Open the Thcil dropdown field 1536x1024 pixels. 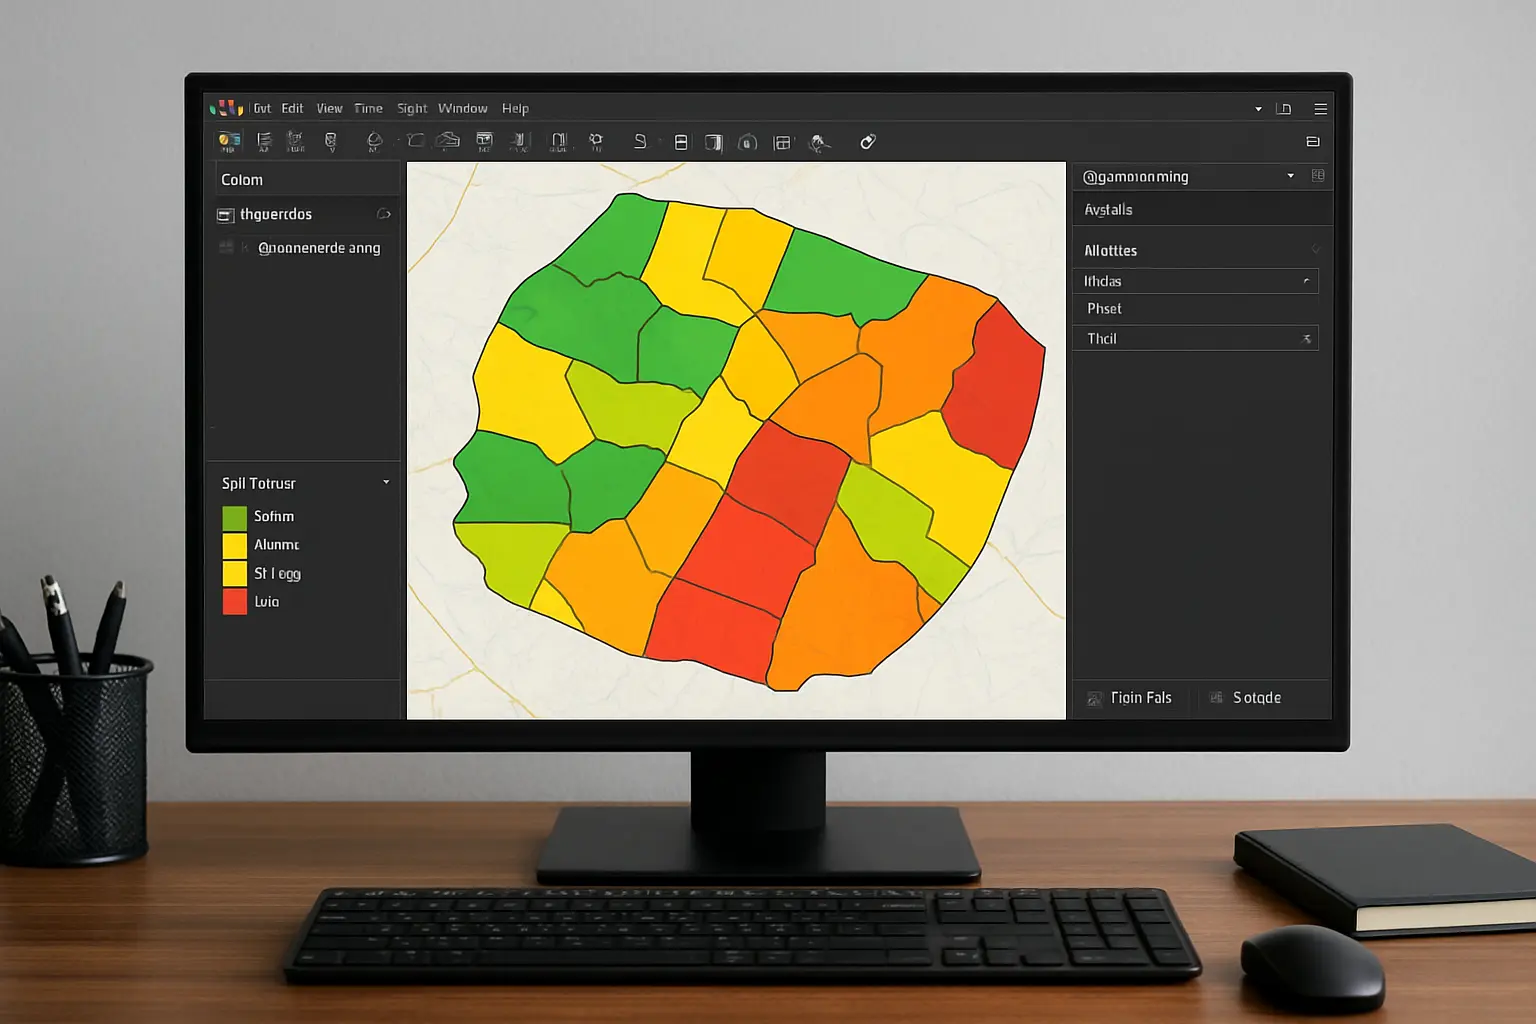[1195, 338]
